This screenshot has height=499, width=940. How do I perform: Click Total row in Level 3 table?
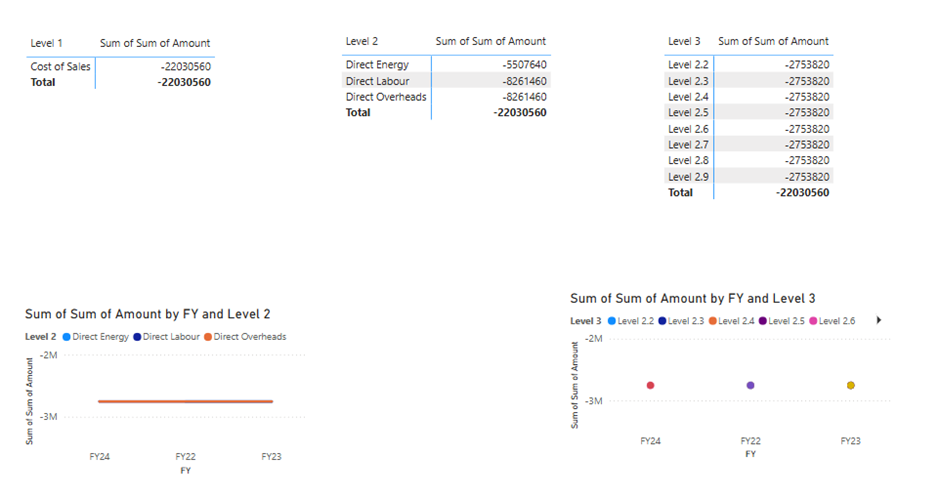(x=749, y=193)
